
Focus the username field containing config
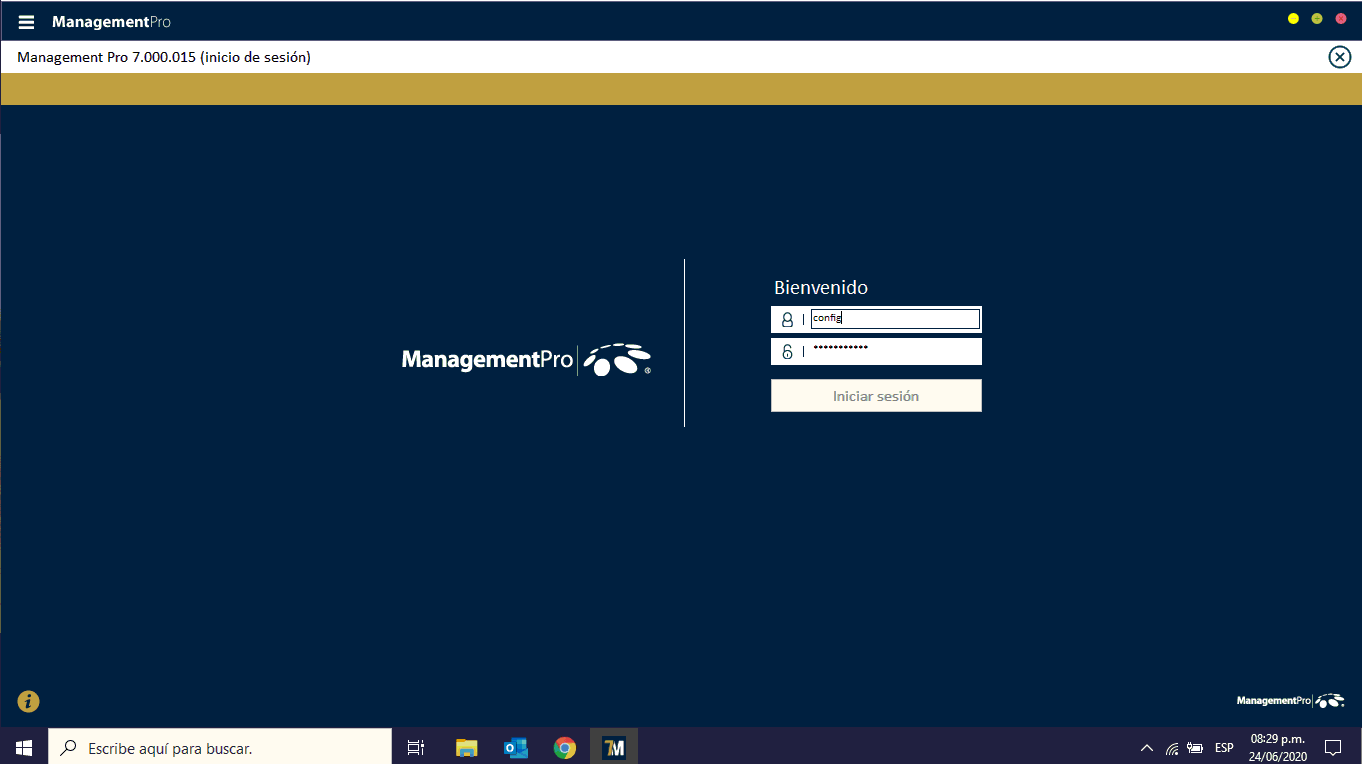pos(894,319)
